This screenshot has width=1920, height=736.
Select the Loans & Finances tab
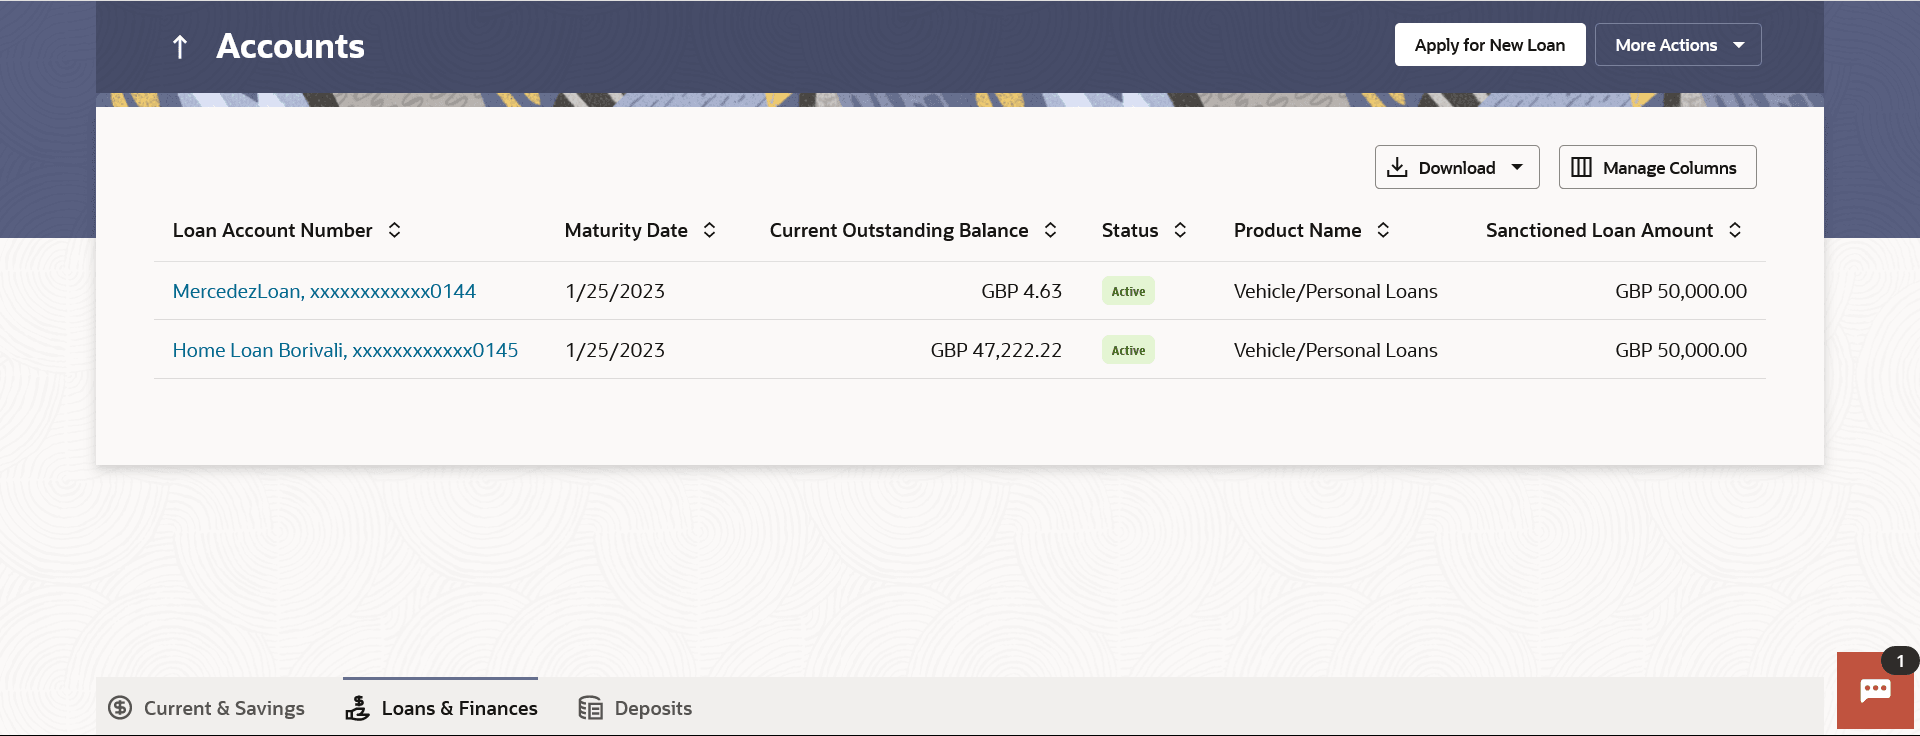point(440,708)
